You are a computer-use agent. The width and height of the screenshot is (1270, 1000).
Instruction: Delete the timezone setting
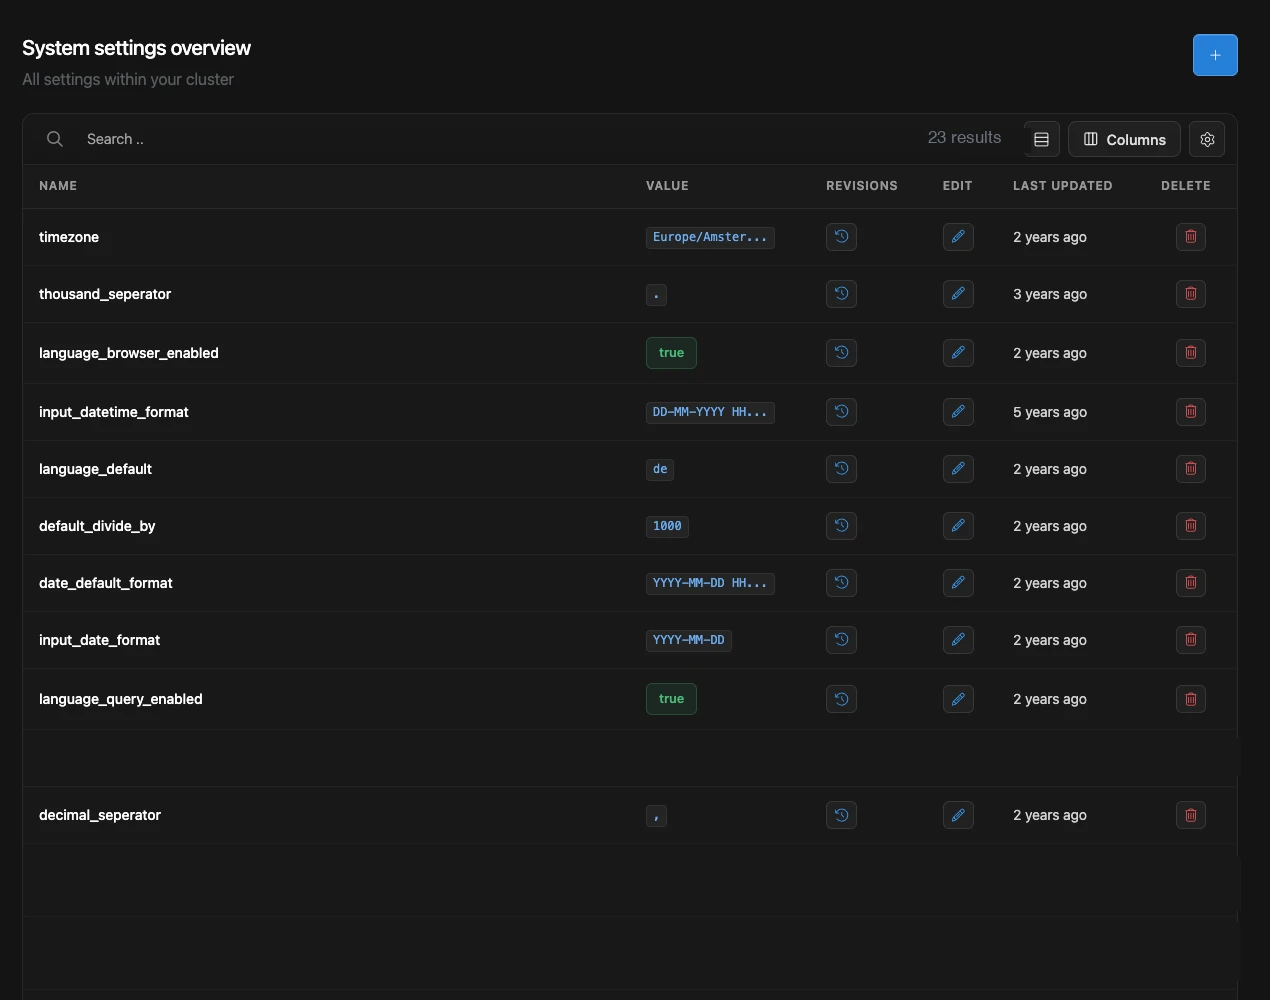1191,237
